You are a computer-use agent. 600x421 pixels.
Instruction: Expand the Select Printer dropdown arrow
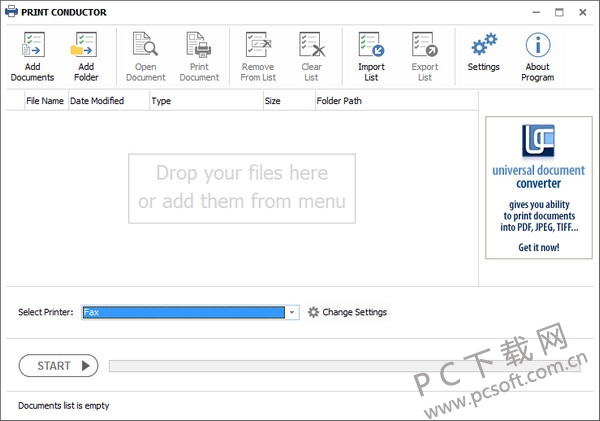tap(292, 312)
